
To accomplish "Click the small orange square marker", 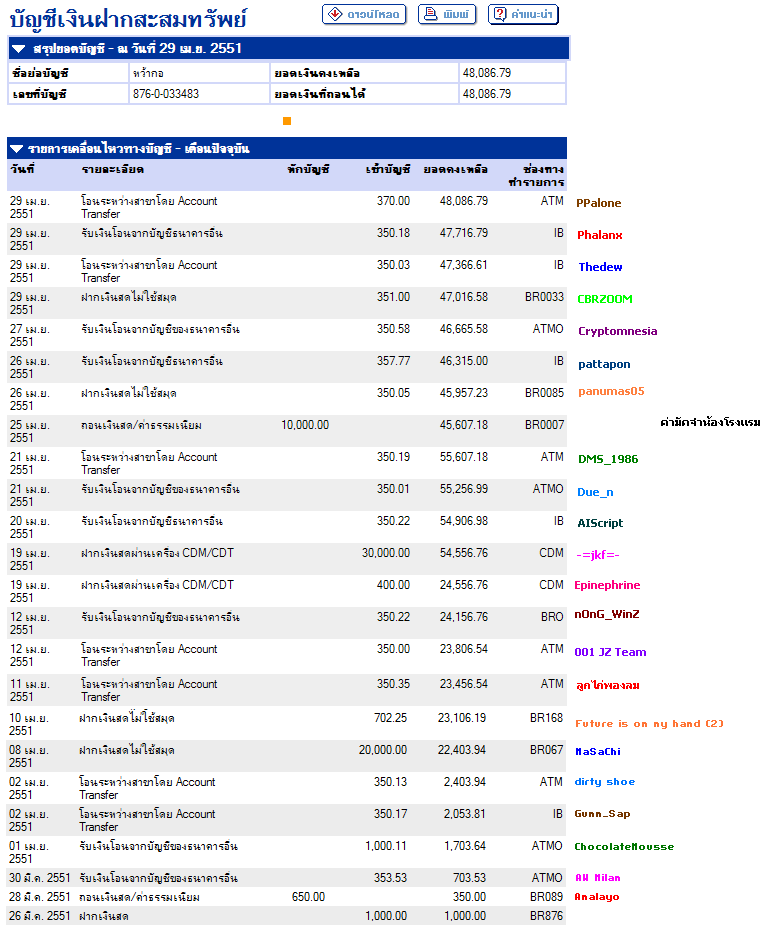I will [x=287, y=121].
